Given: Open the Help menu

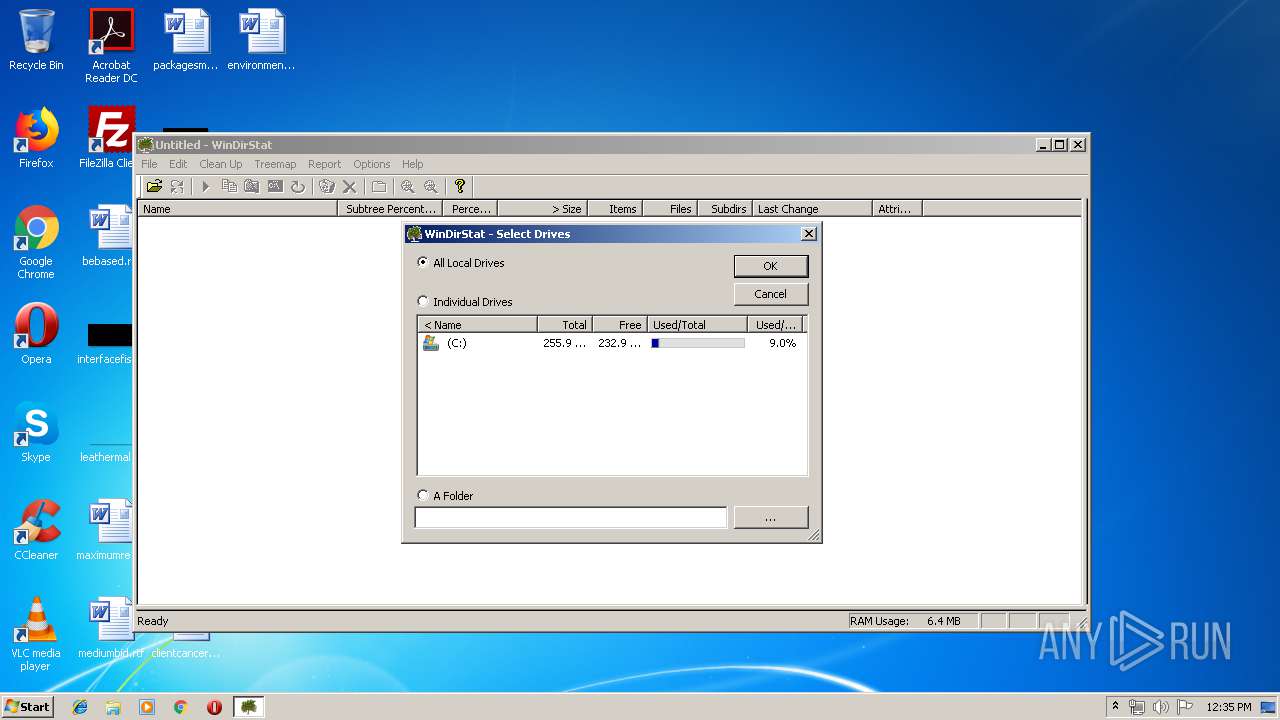Looking at the screenshot, I should pos(413,164).
